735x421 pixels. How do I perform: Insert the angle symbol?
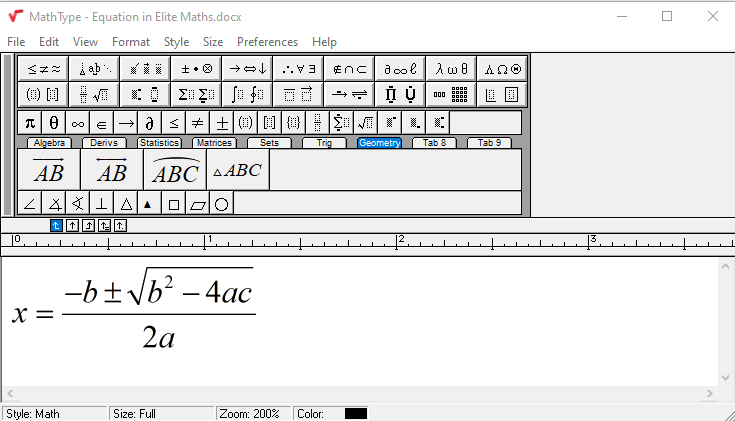(30, 204)
